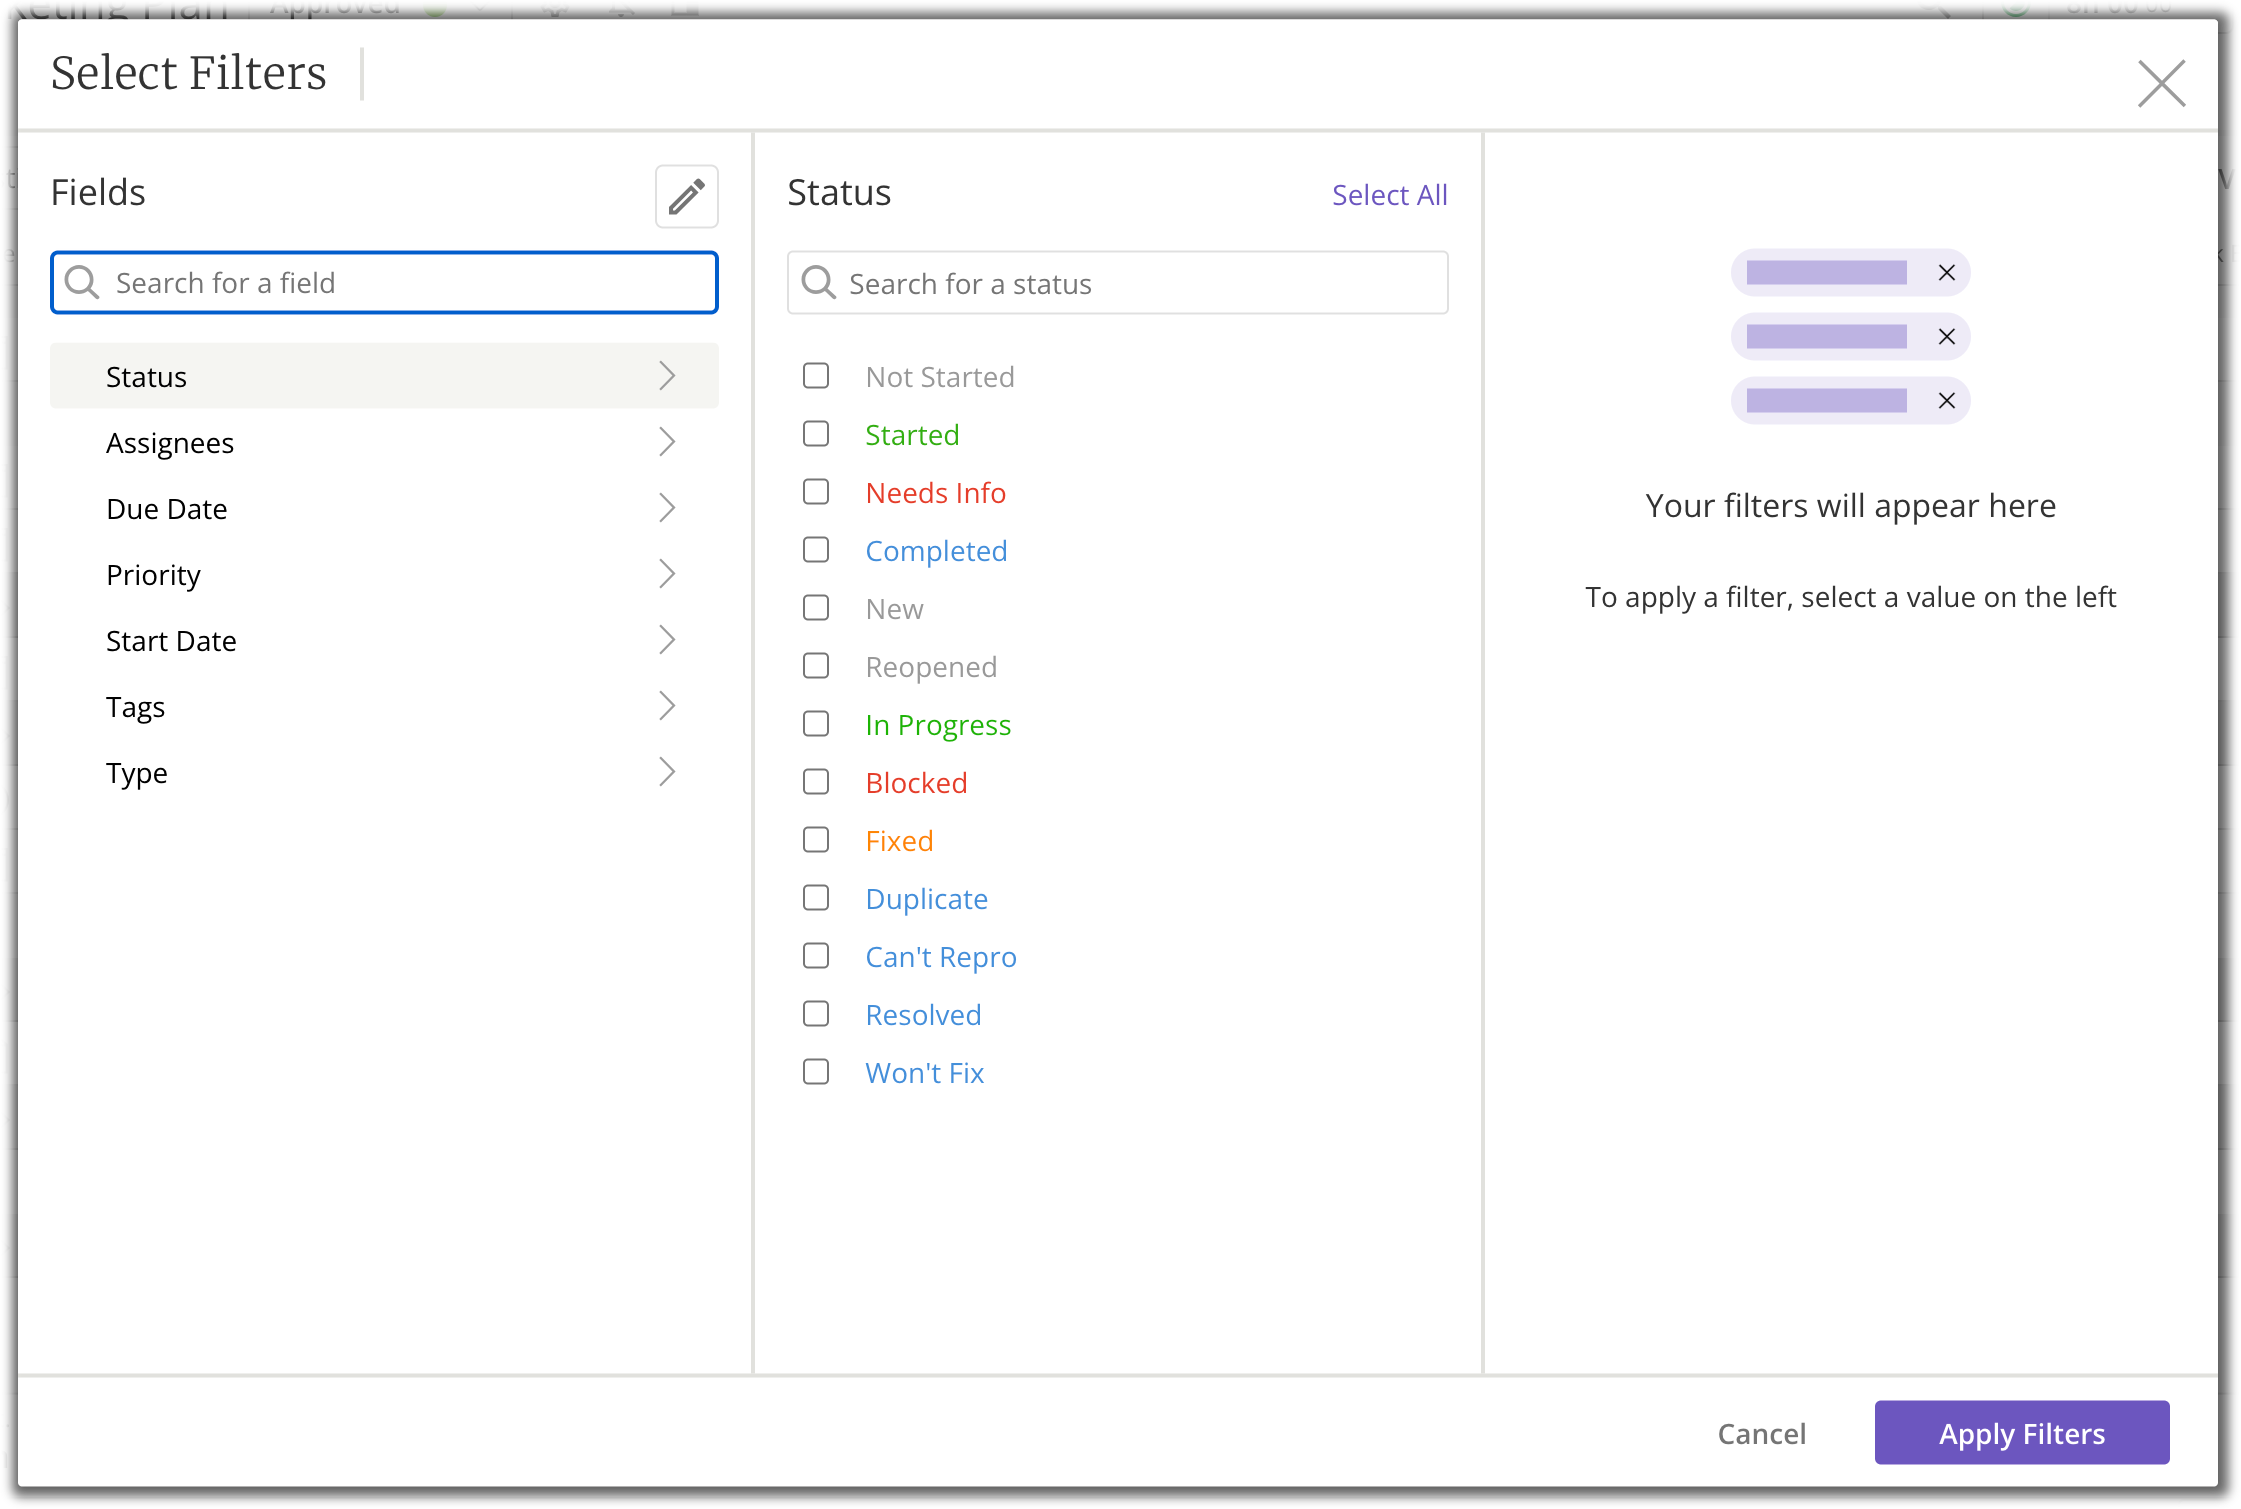Click the Cancel button to dismiss dialog
The height and width of the screenshot is (1509, 2241).
(x=1761, y=1433)
